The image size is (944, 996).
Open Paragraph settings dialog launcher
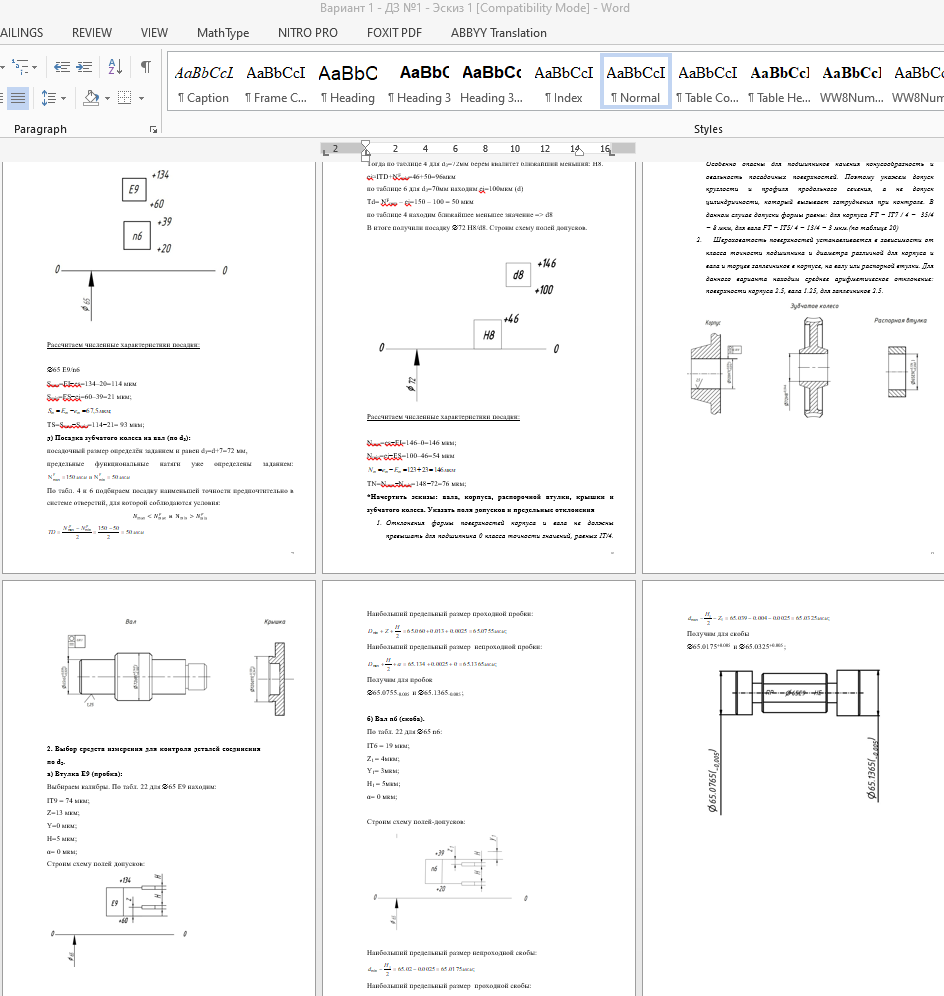(153, 130)
